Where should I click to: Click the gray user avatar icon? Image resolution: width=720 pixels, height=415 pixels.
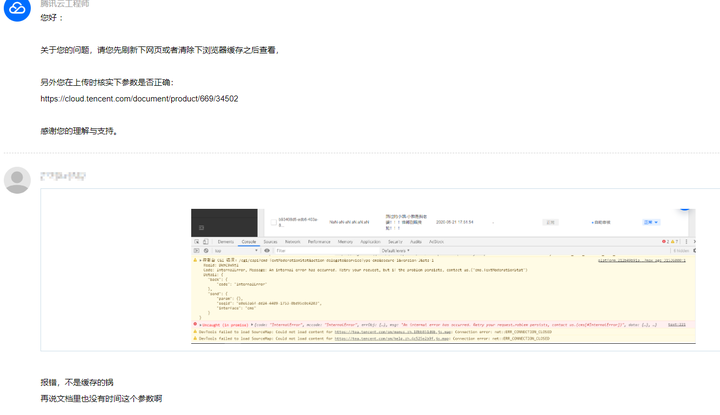[x=17, y=180]
